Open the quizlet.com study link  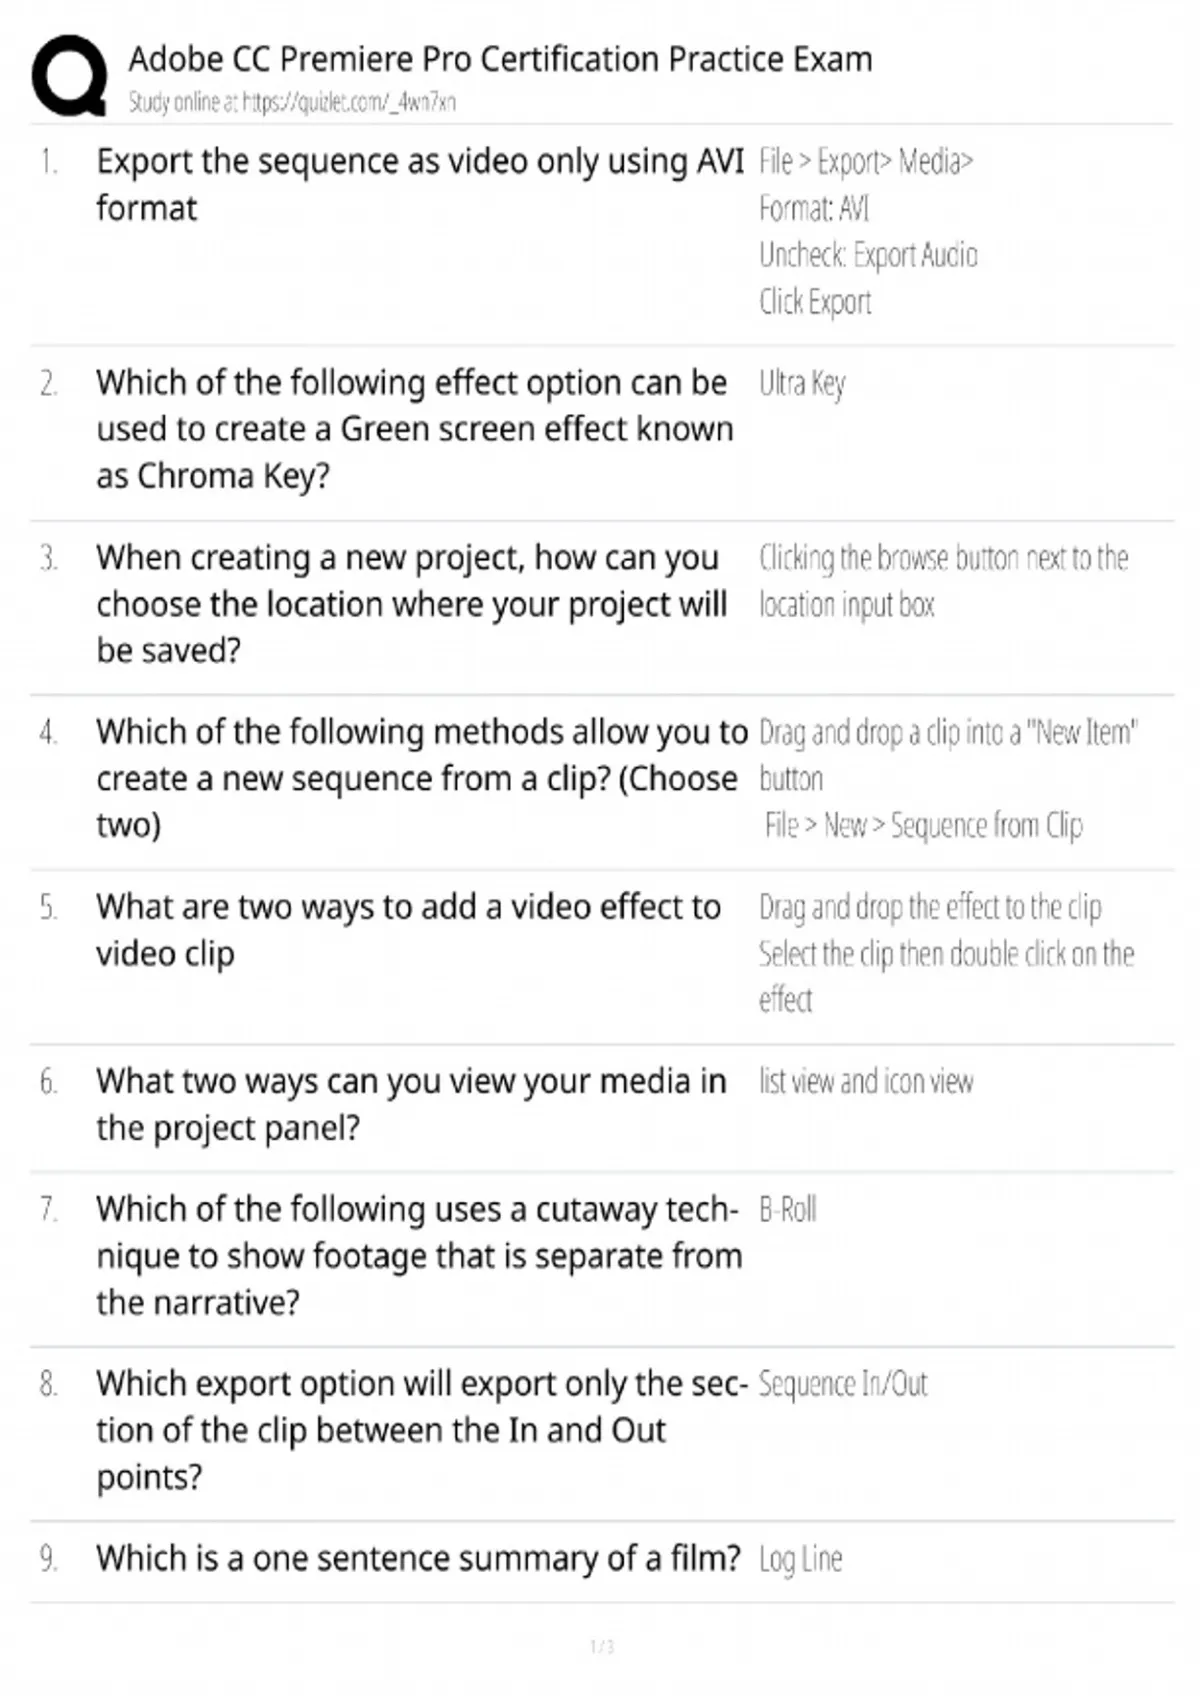292,102
